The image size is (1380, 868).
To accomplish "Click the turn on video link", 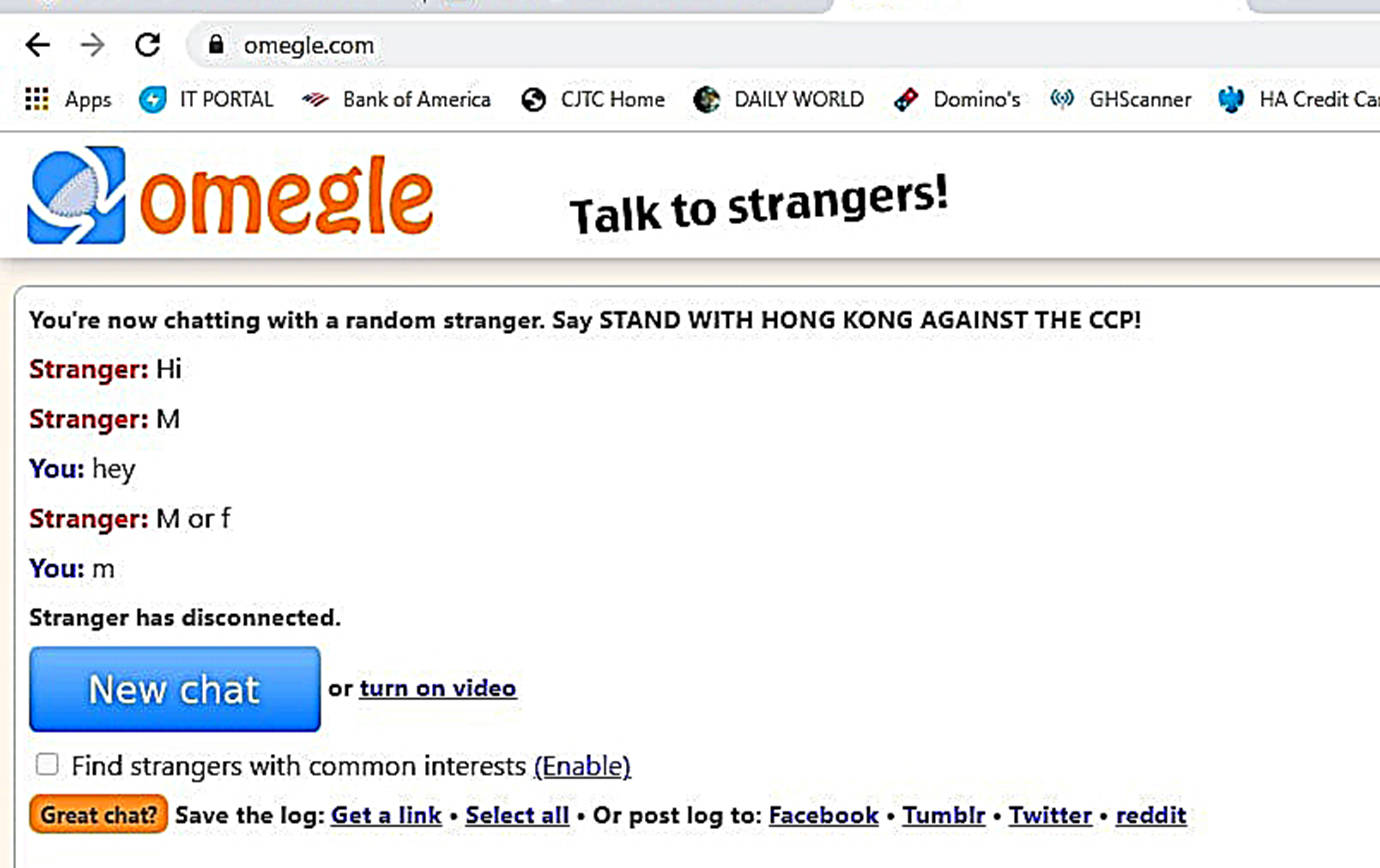I will [438, 688].
